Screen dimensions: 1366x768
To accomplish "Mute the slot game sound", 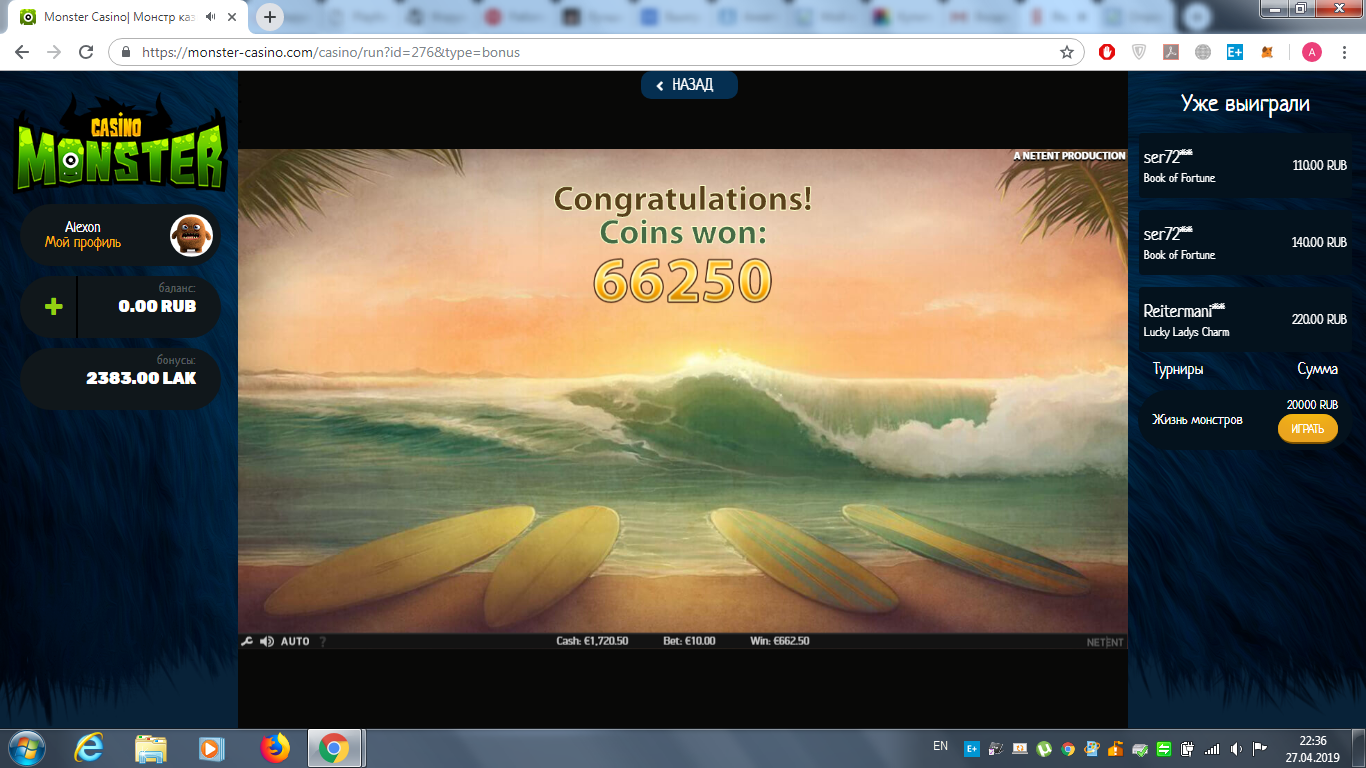I will (x=266, y=641).
